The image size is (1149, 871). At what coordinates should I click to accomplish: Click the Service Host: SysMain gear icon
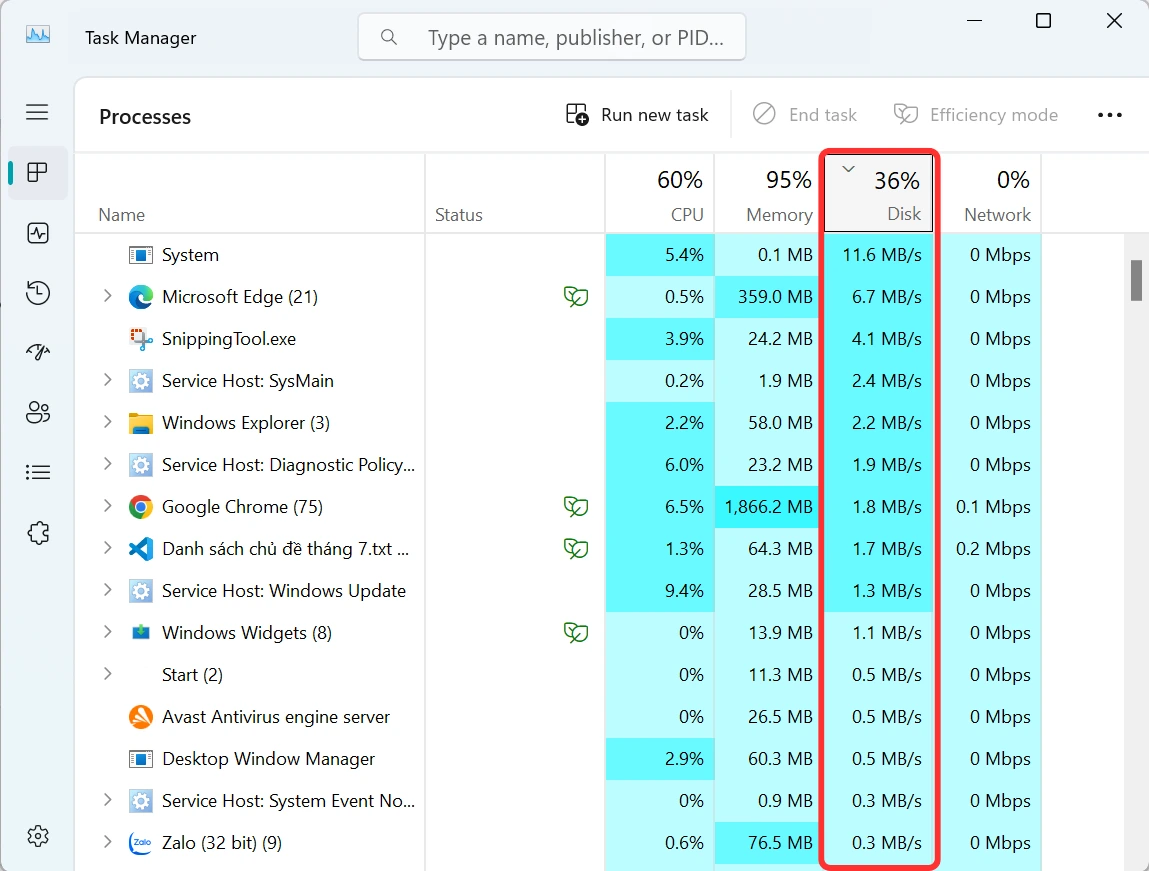141,381
